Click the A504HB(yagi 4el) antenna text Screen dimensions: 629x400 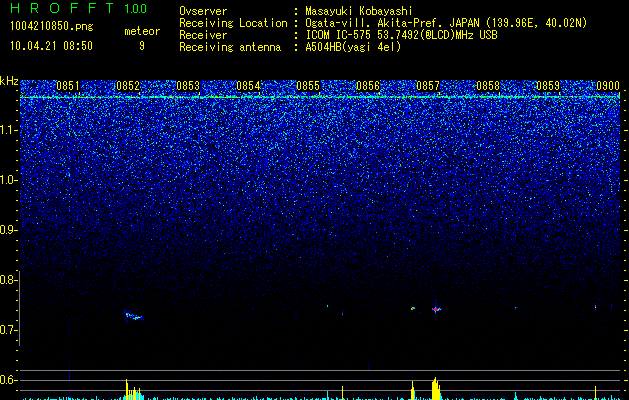tap(353, 47)
